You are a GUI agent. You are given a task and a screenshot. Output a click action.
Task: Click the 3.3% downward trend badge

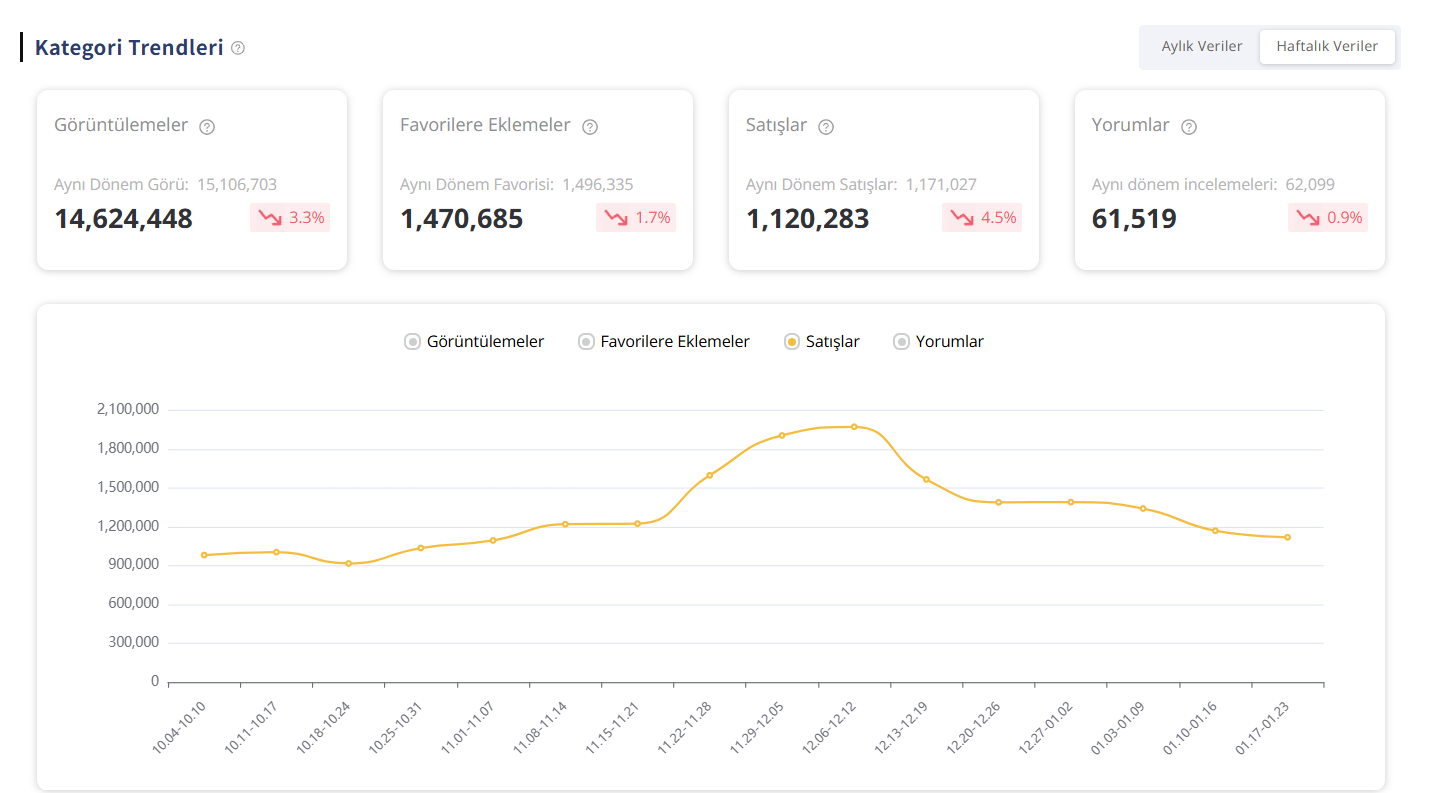point(290,217)
